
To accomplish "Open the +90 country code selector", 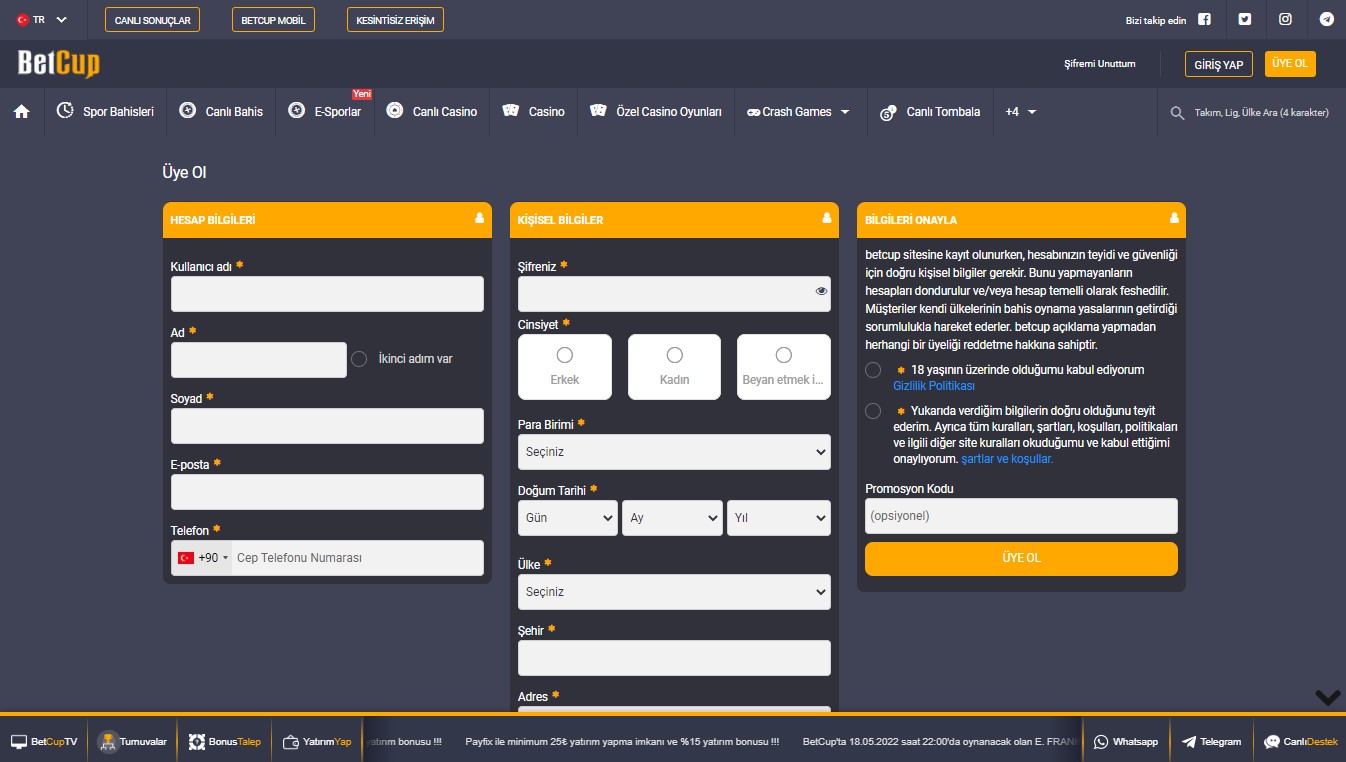I will pos(203,558).
